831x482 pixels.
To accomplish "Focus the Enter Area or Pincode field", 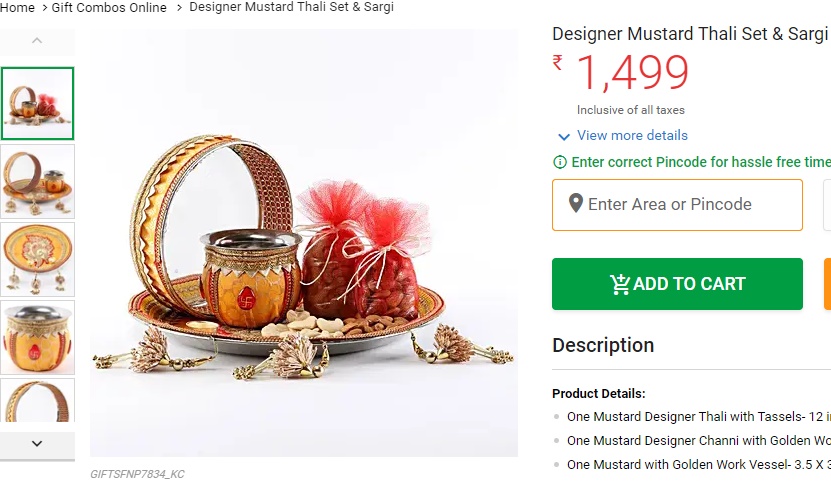I will tap(690, 204).
